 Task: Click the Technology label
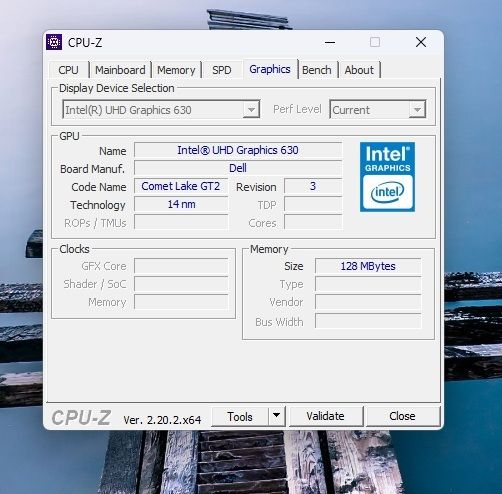coord(98,205)
